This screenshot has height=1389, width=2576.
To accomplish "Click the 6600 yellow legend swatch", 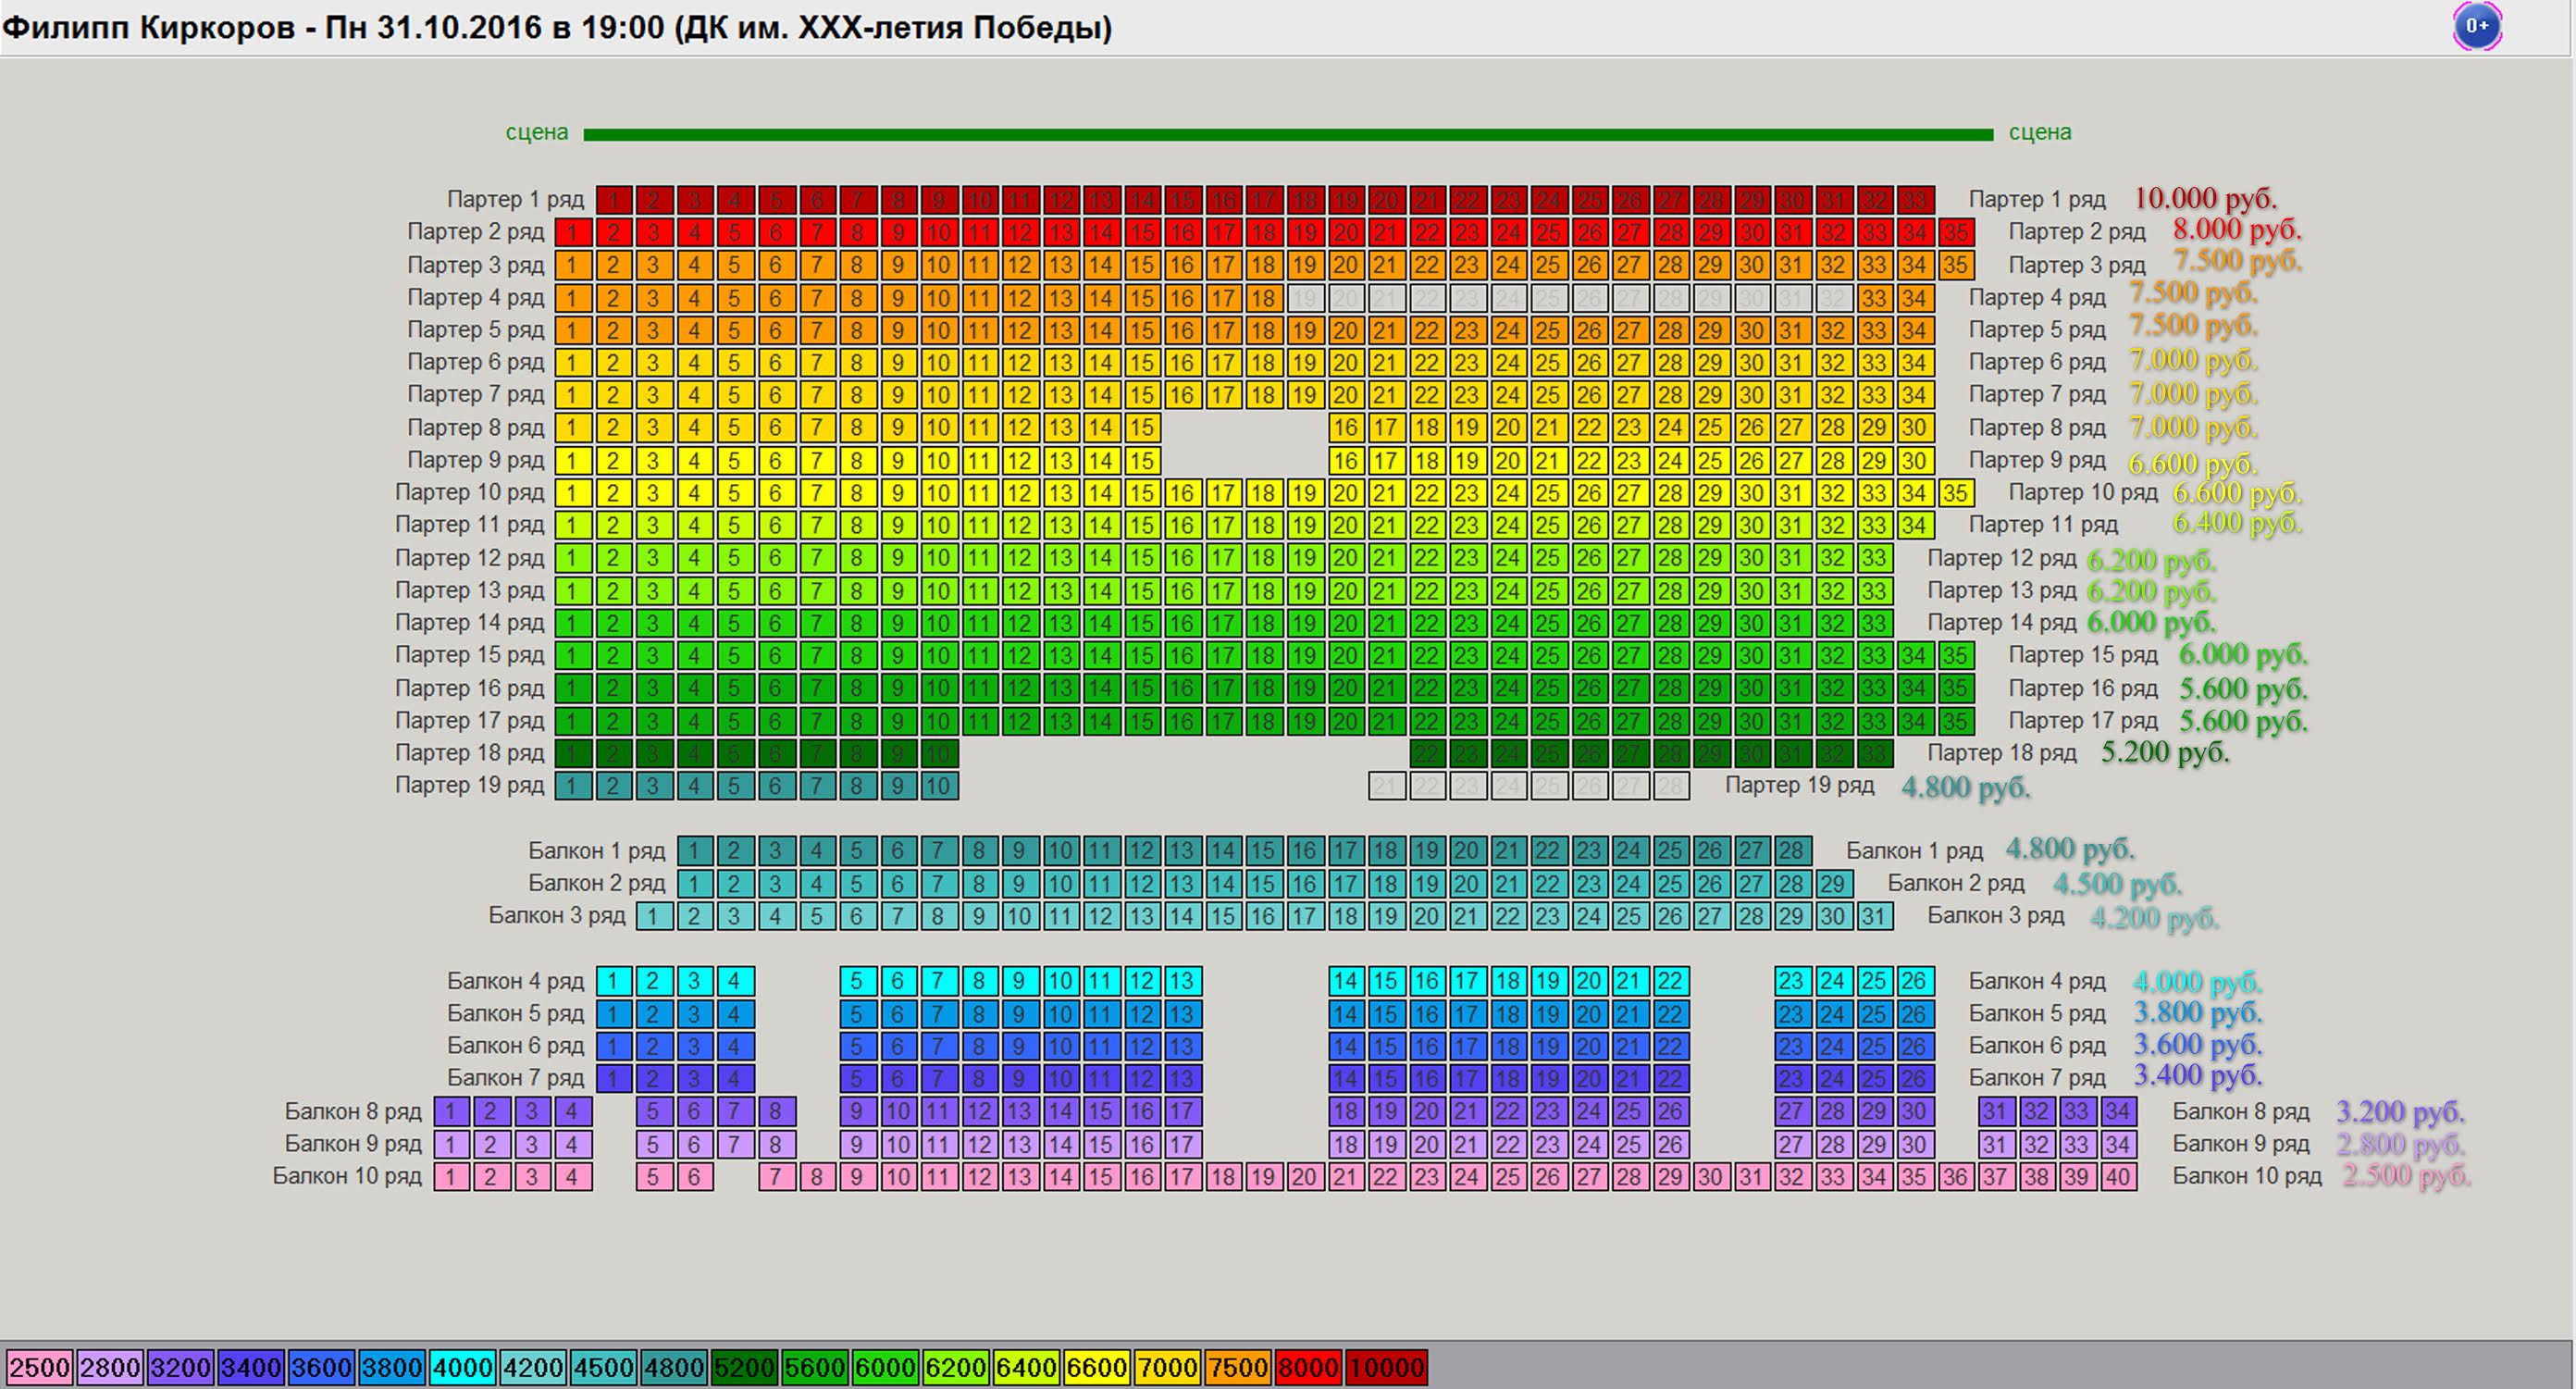I will click(1096, 1367).
